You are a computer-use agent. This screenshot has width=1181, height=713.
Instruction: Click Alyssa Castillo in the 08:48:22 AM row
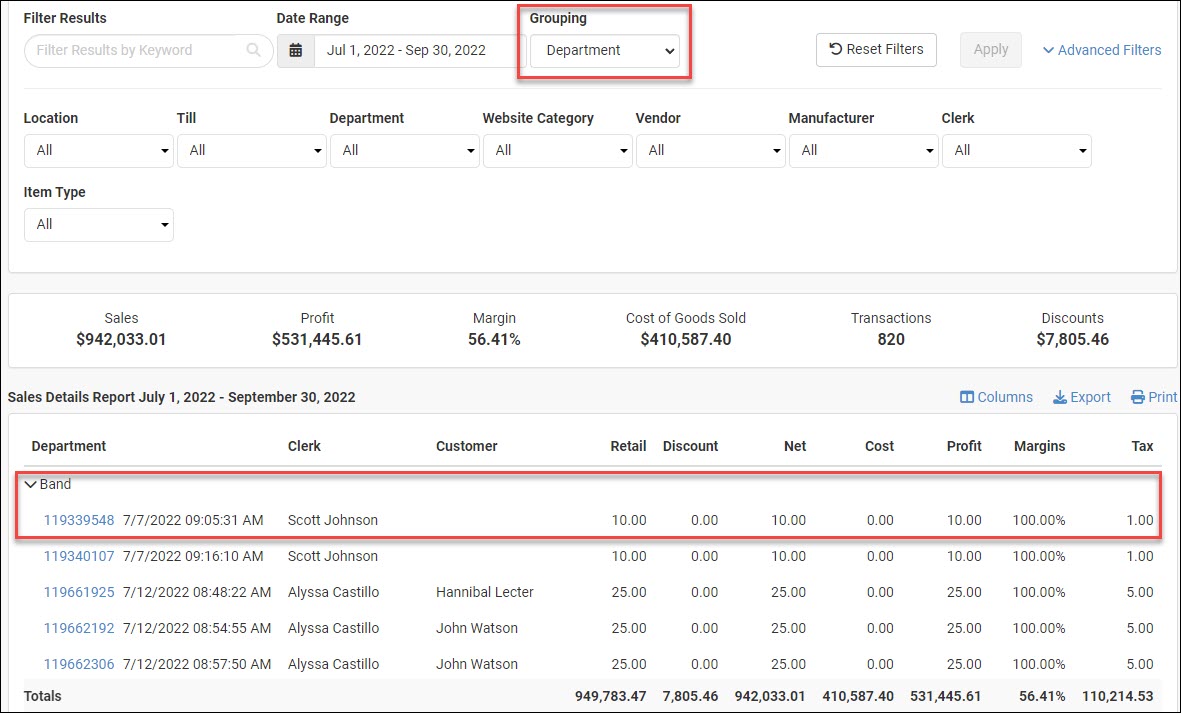333,593
